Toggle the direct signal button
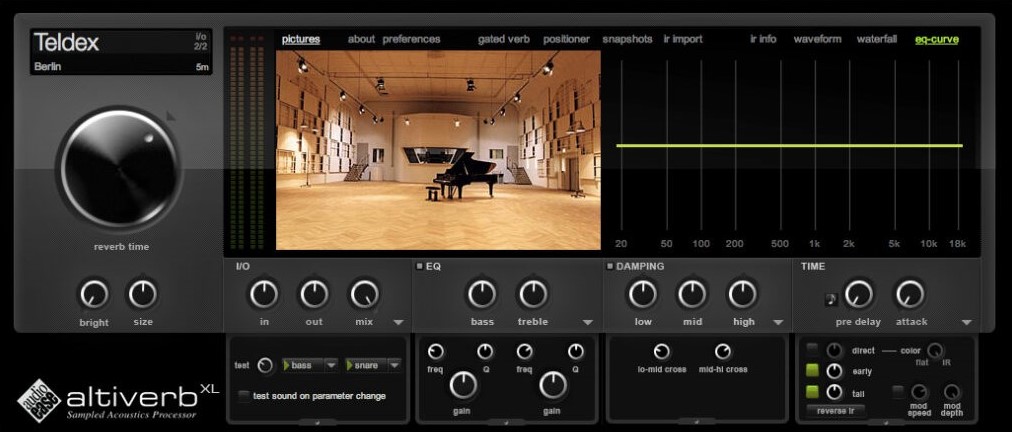The width and height of the screenshot is (1012, 432). pos(813,350)
